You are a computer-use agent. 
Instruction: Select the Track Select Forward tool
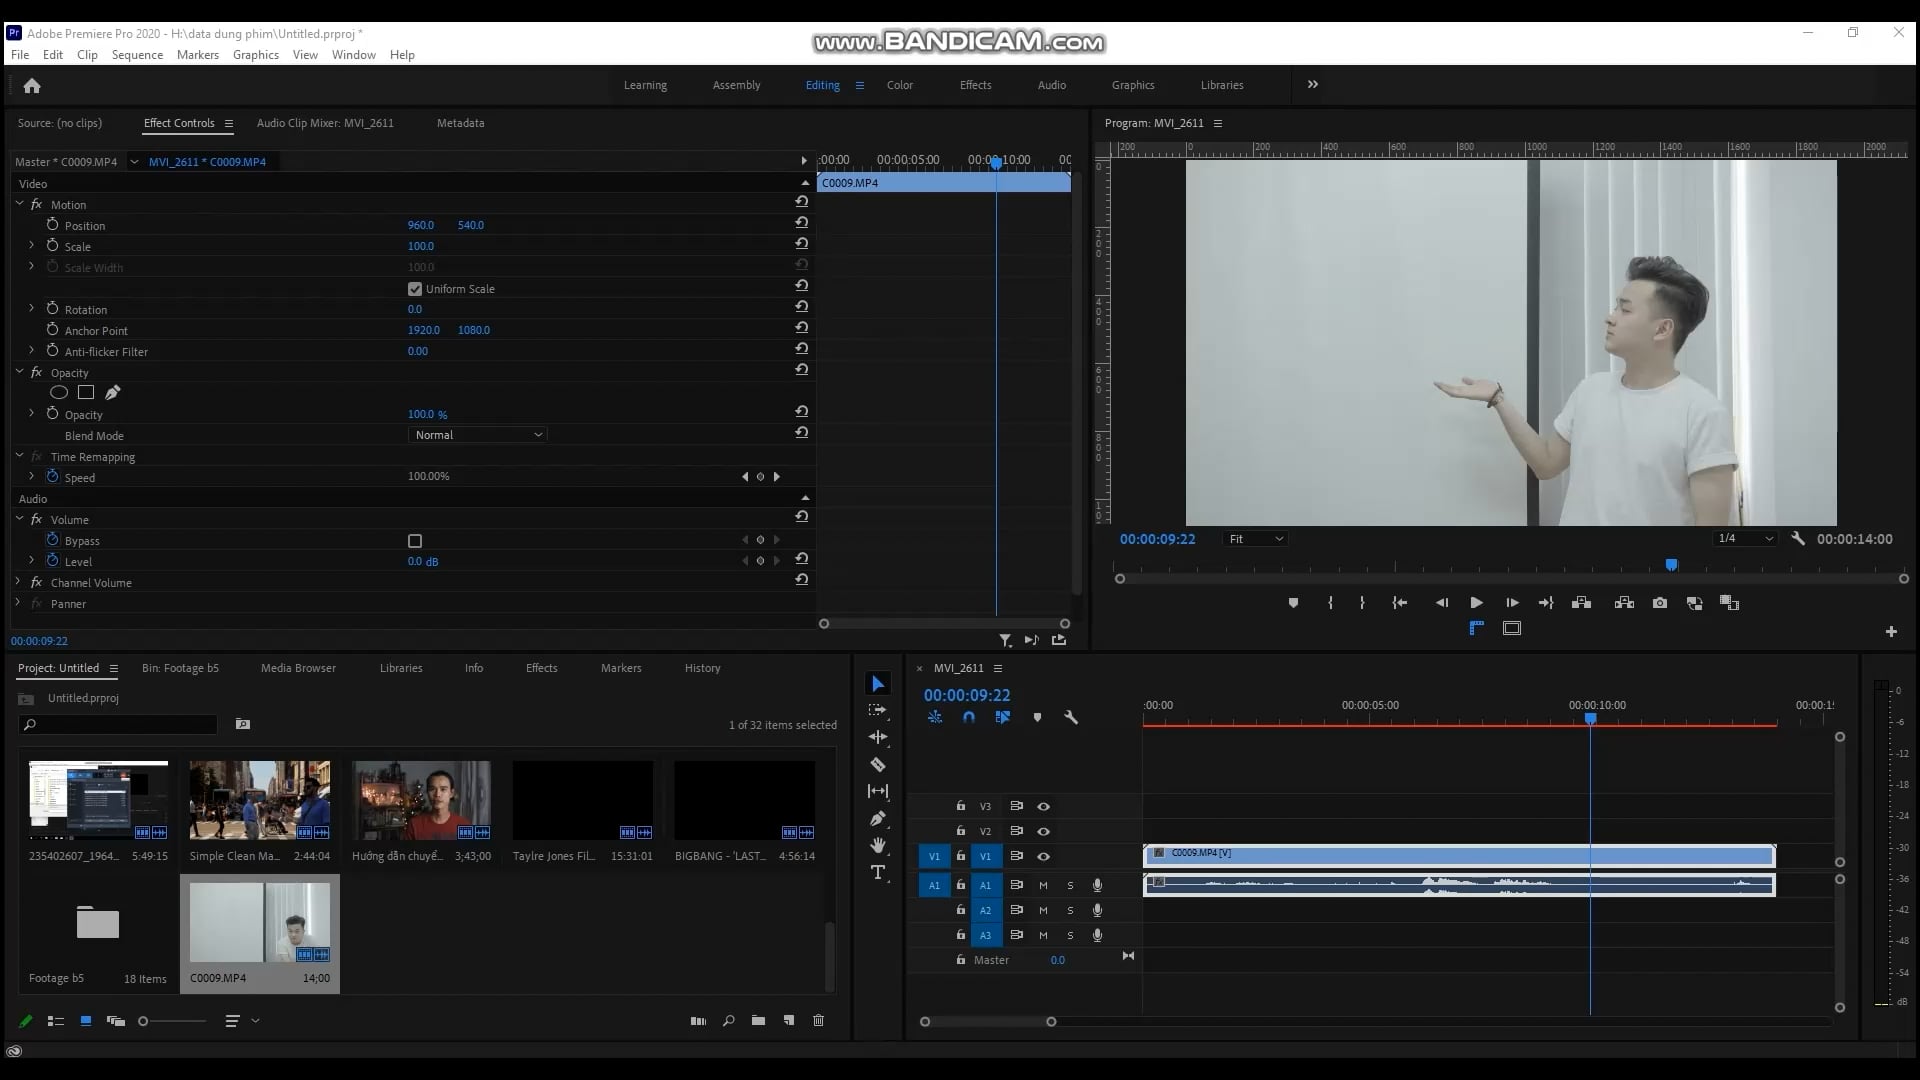[x=878, y=710]
